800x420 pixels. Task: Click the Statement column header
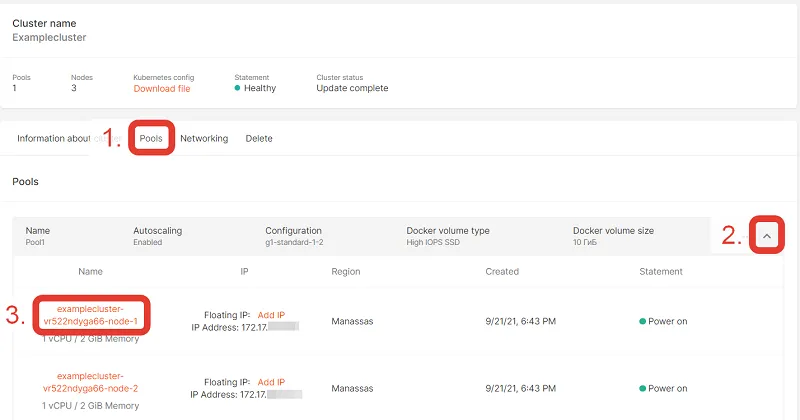tap(661, 271)
